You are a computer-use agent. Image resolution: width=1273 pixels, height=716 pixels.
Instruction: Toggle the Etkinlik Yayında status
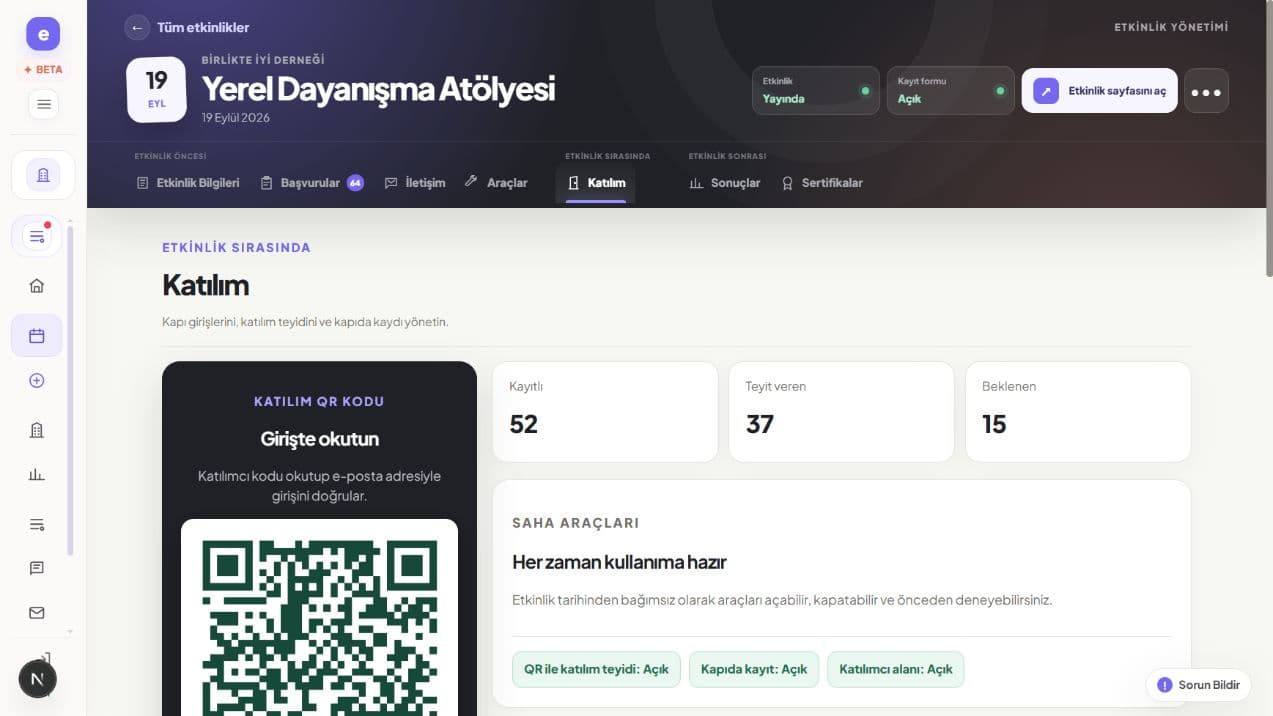[x=816, y=90]
